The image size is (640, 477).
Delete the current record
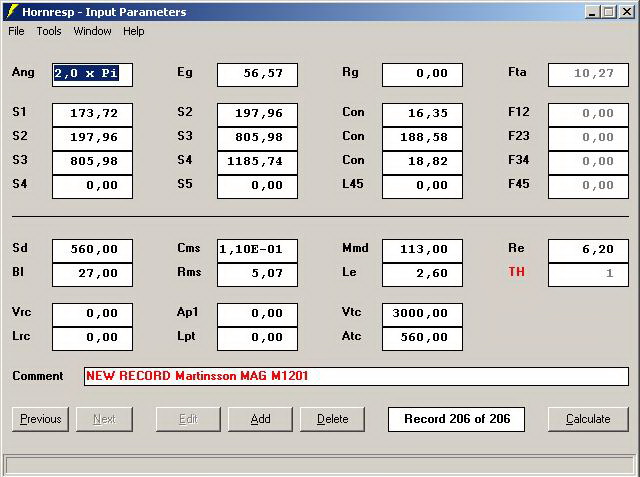(x=333, y=419)
